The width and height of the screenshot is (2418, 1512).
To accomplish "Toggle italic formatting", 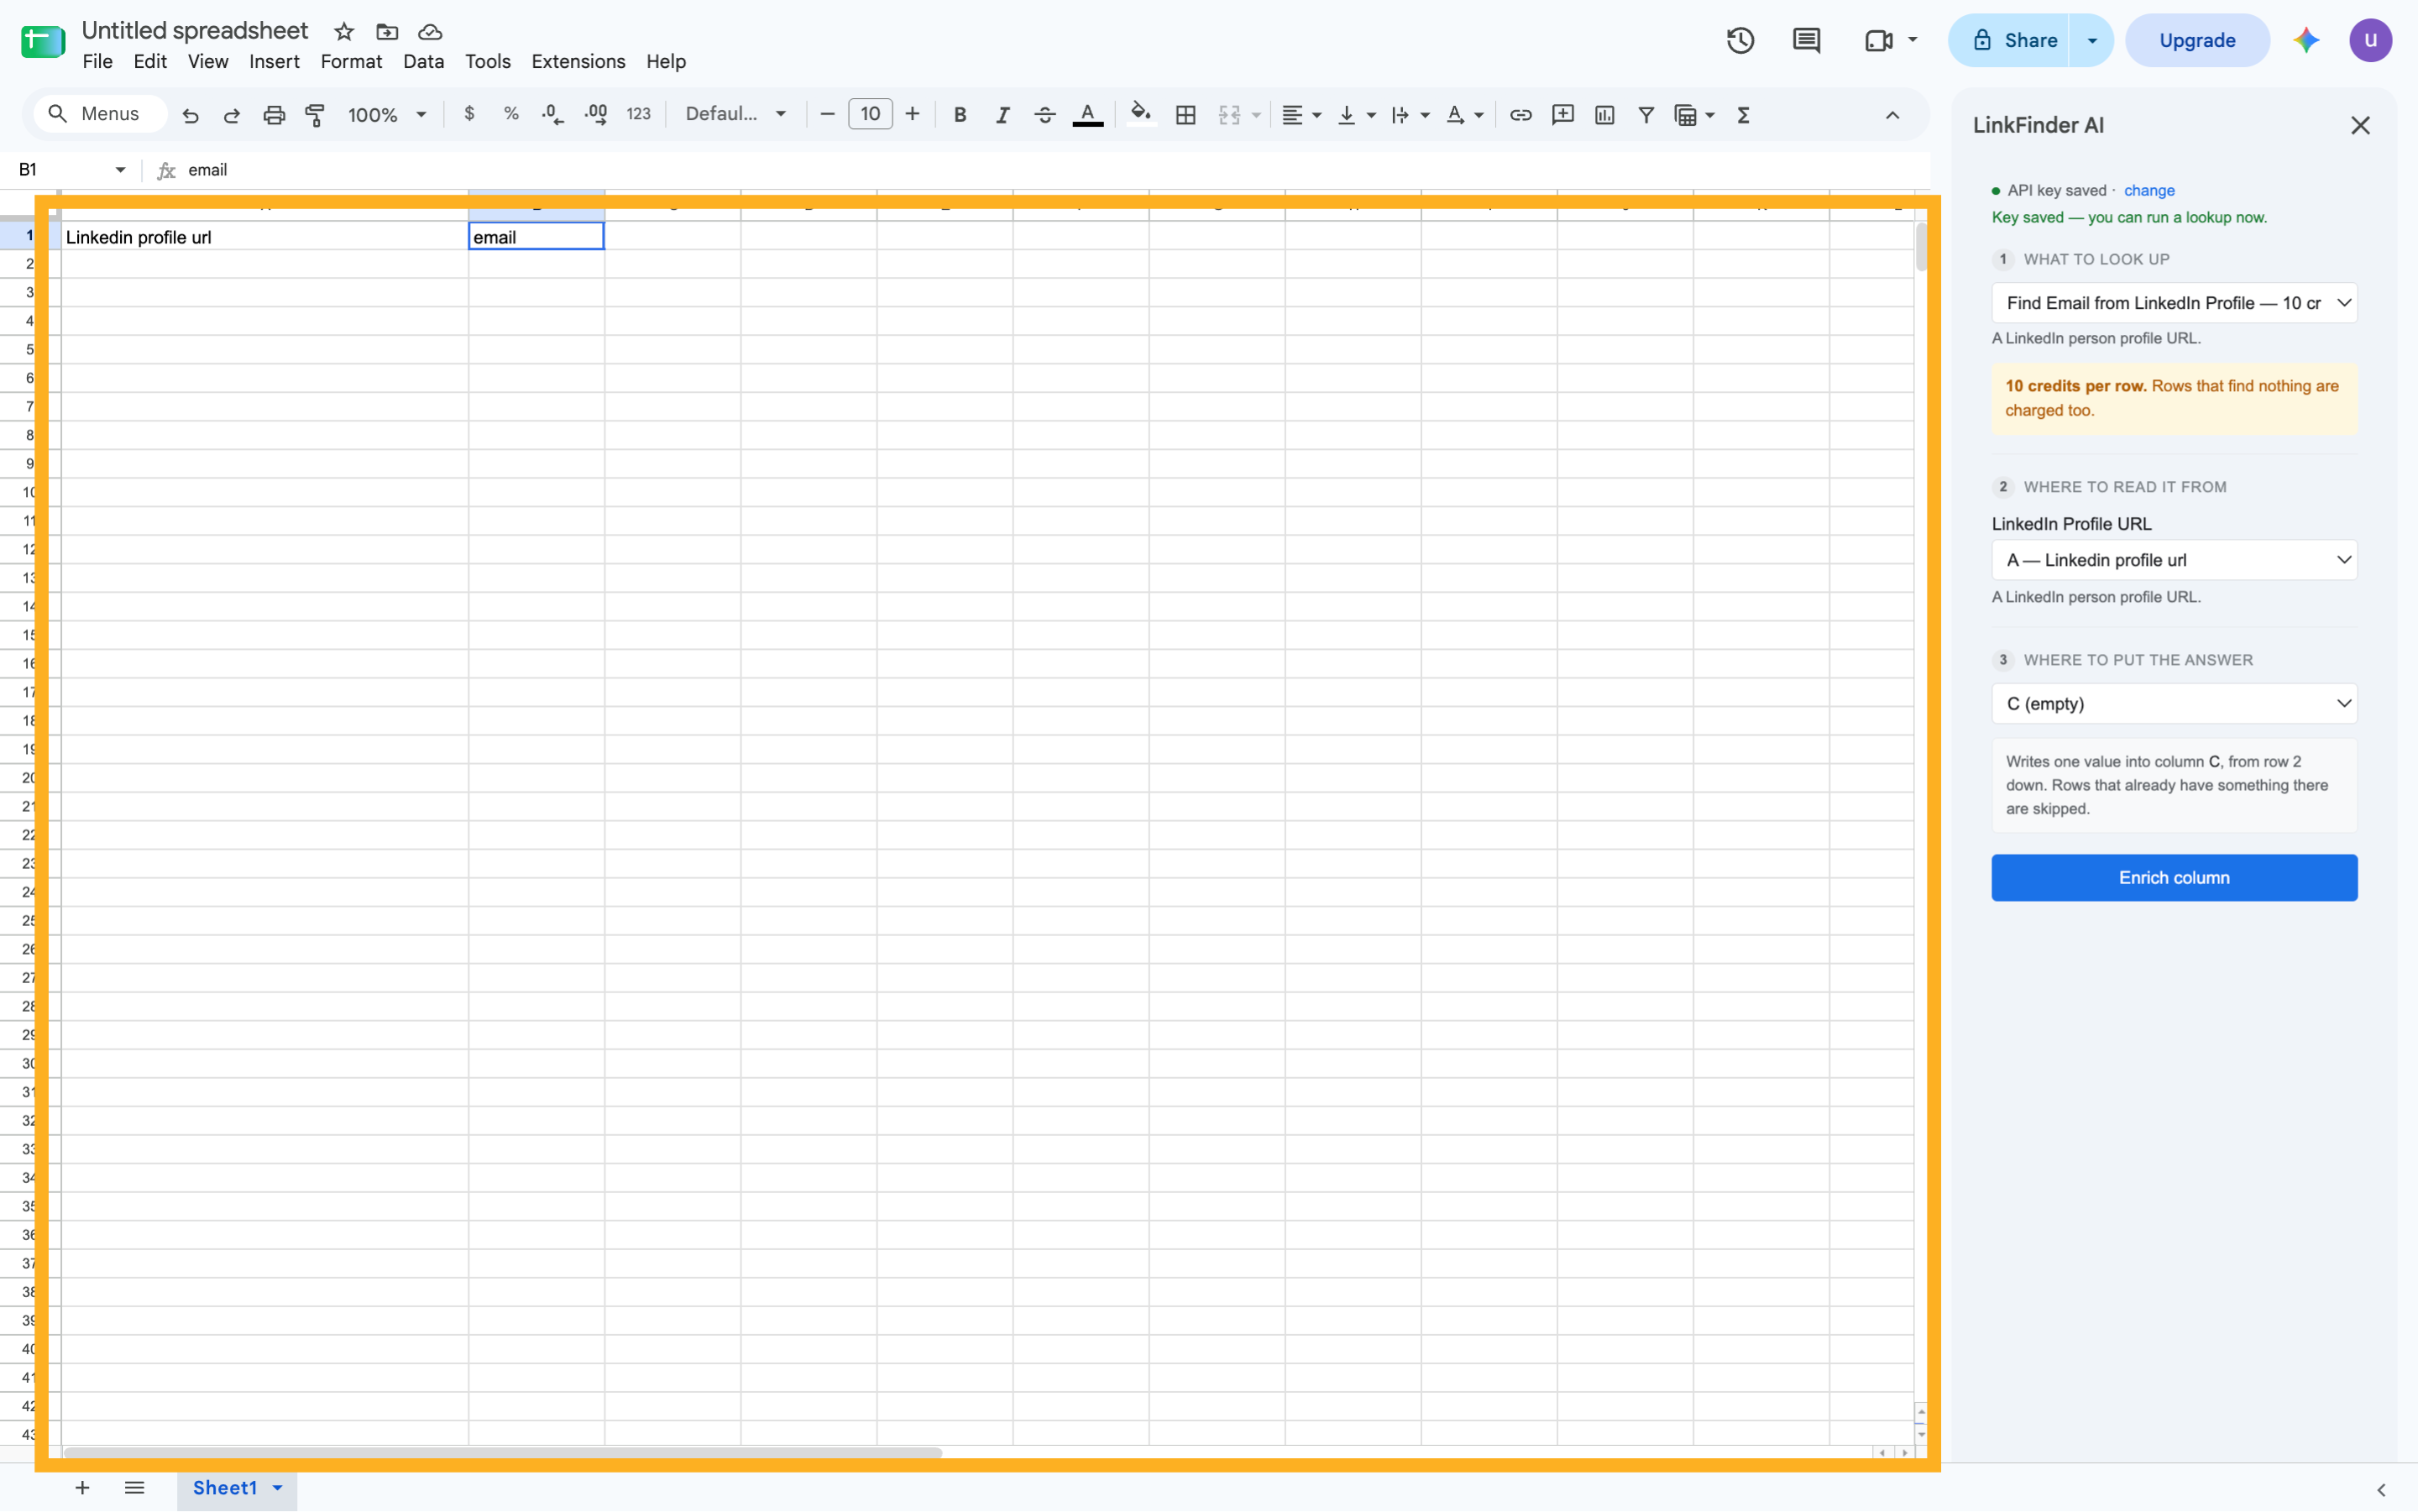I will (1001, 115).
